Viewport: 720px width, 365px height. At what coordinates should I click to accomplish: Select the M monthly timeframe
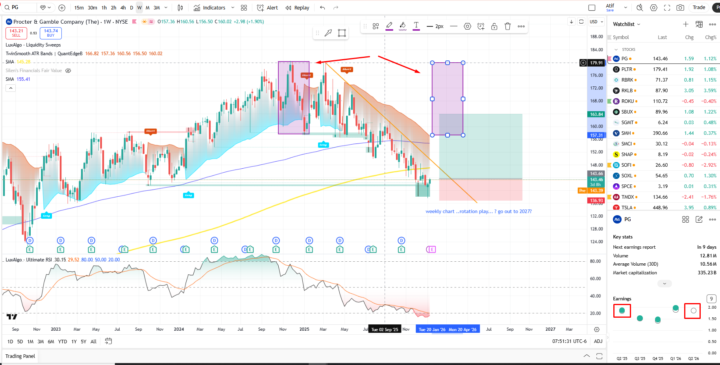tap(147, 8)
